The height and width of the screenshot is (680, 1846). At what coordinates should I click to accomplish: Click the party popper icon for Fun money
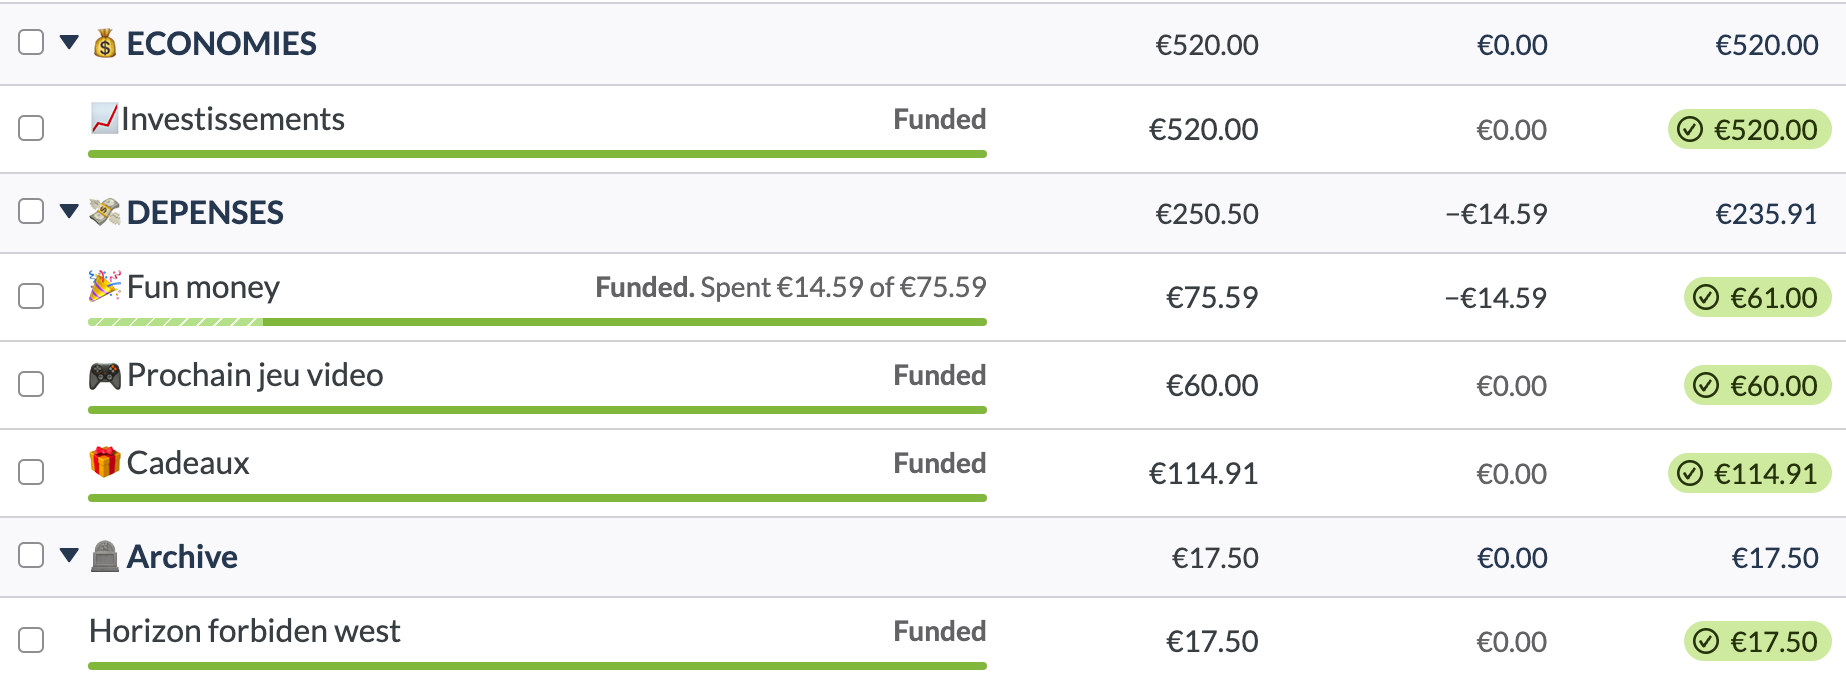click(x=105, y=287)
